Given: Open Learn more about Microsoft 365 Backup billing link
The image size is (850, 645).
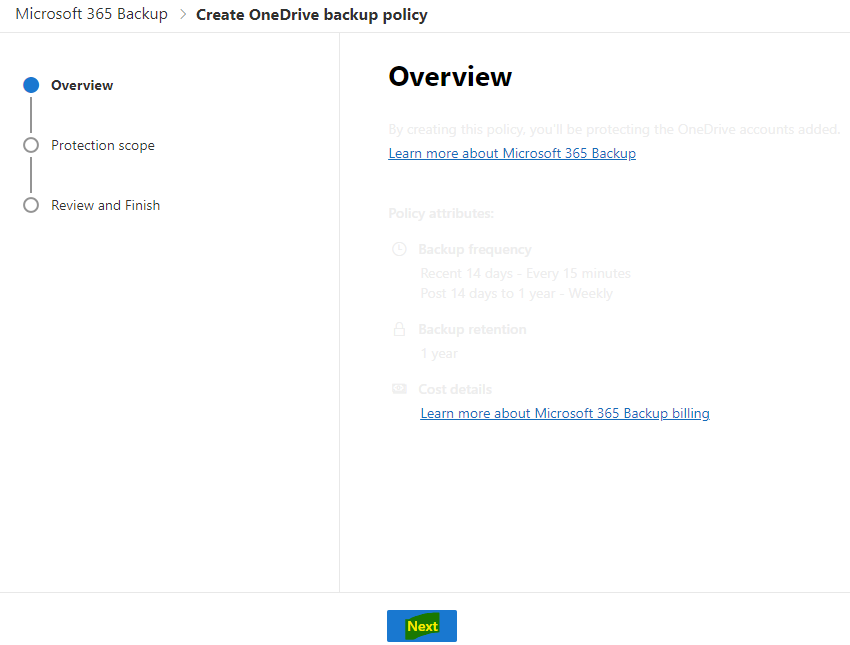Looking at the screenshot, I should (564, 414).
